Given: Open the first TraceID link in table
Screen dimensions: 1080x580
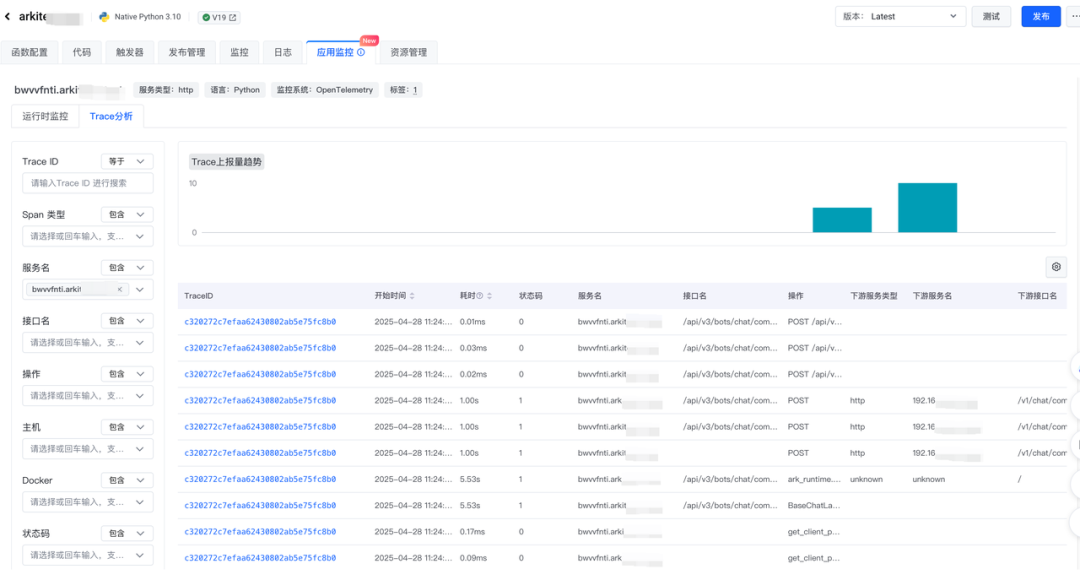Looking at the screenshot, I should click(260, 322).
